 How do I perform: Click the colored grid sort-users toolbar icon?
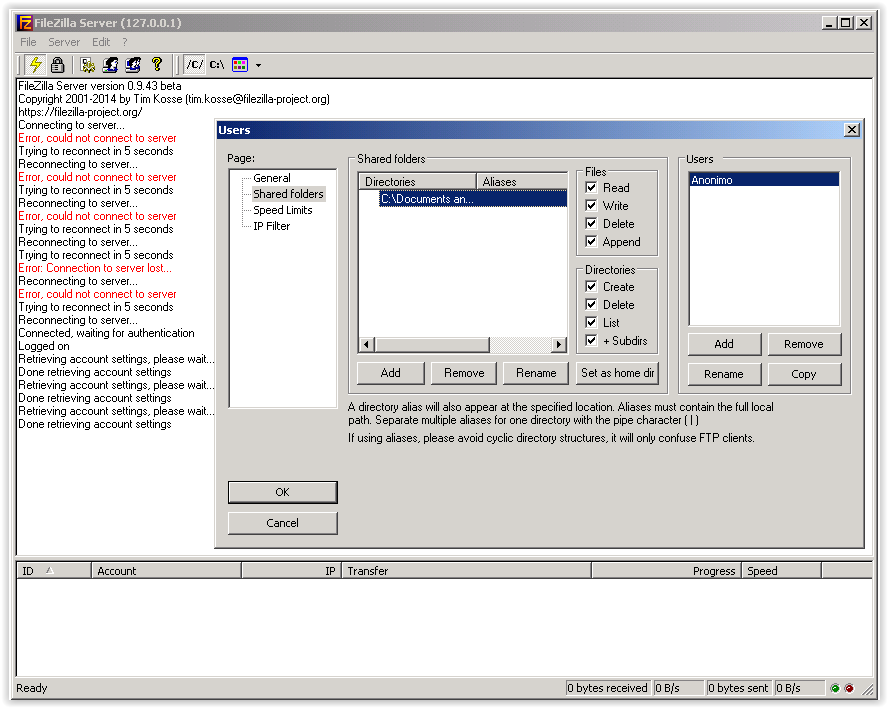click(240, 65)
